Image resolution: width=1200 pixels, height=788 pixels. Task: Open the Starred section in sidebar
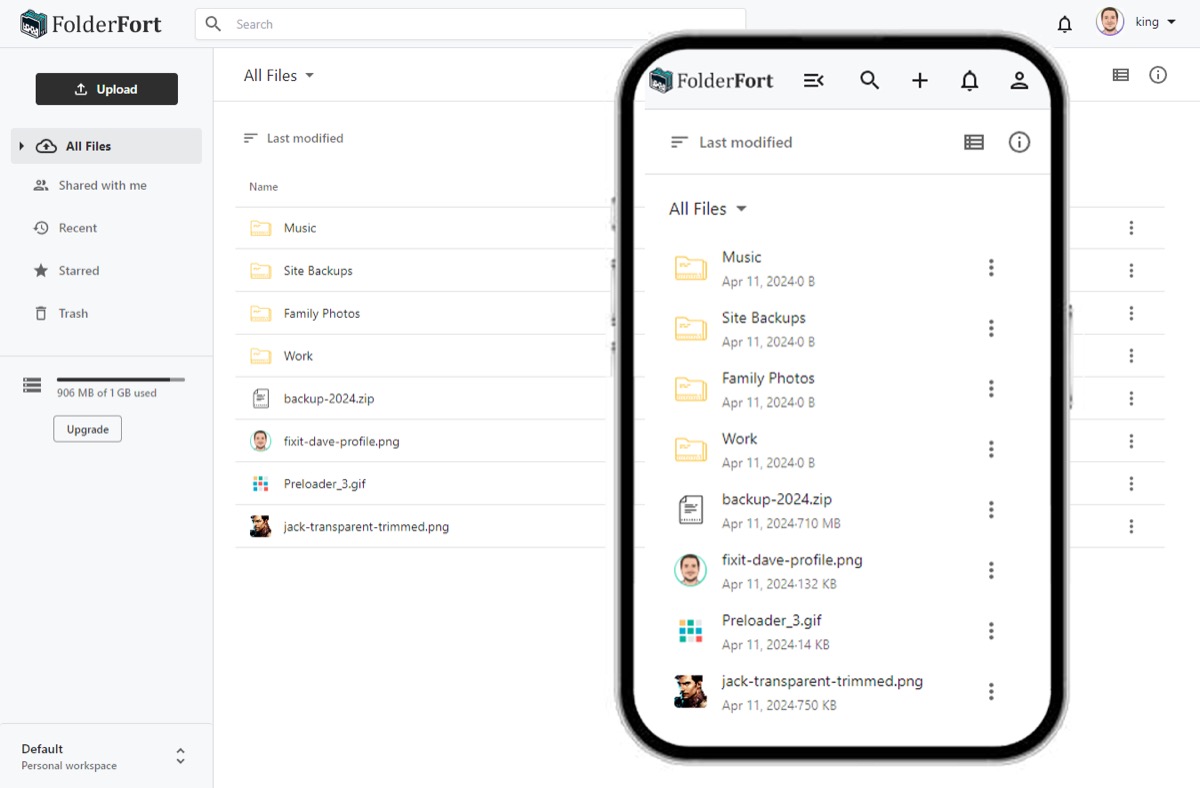point(78,271)
